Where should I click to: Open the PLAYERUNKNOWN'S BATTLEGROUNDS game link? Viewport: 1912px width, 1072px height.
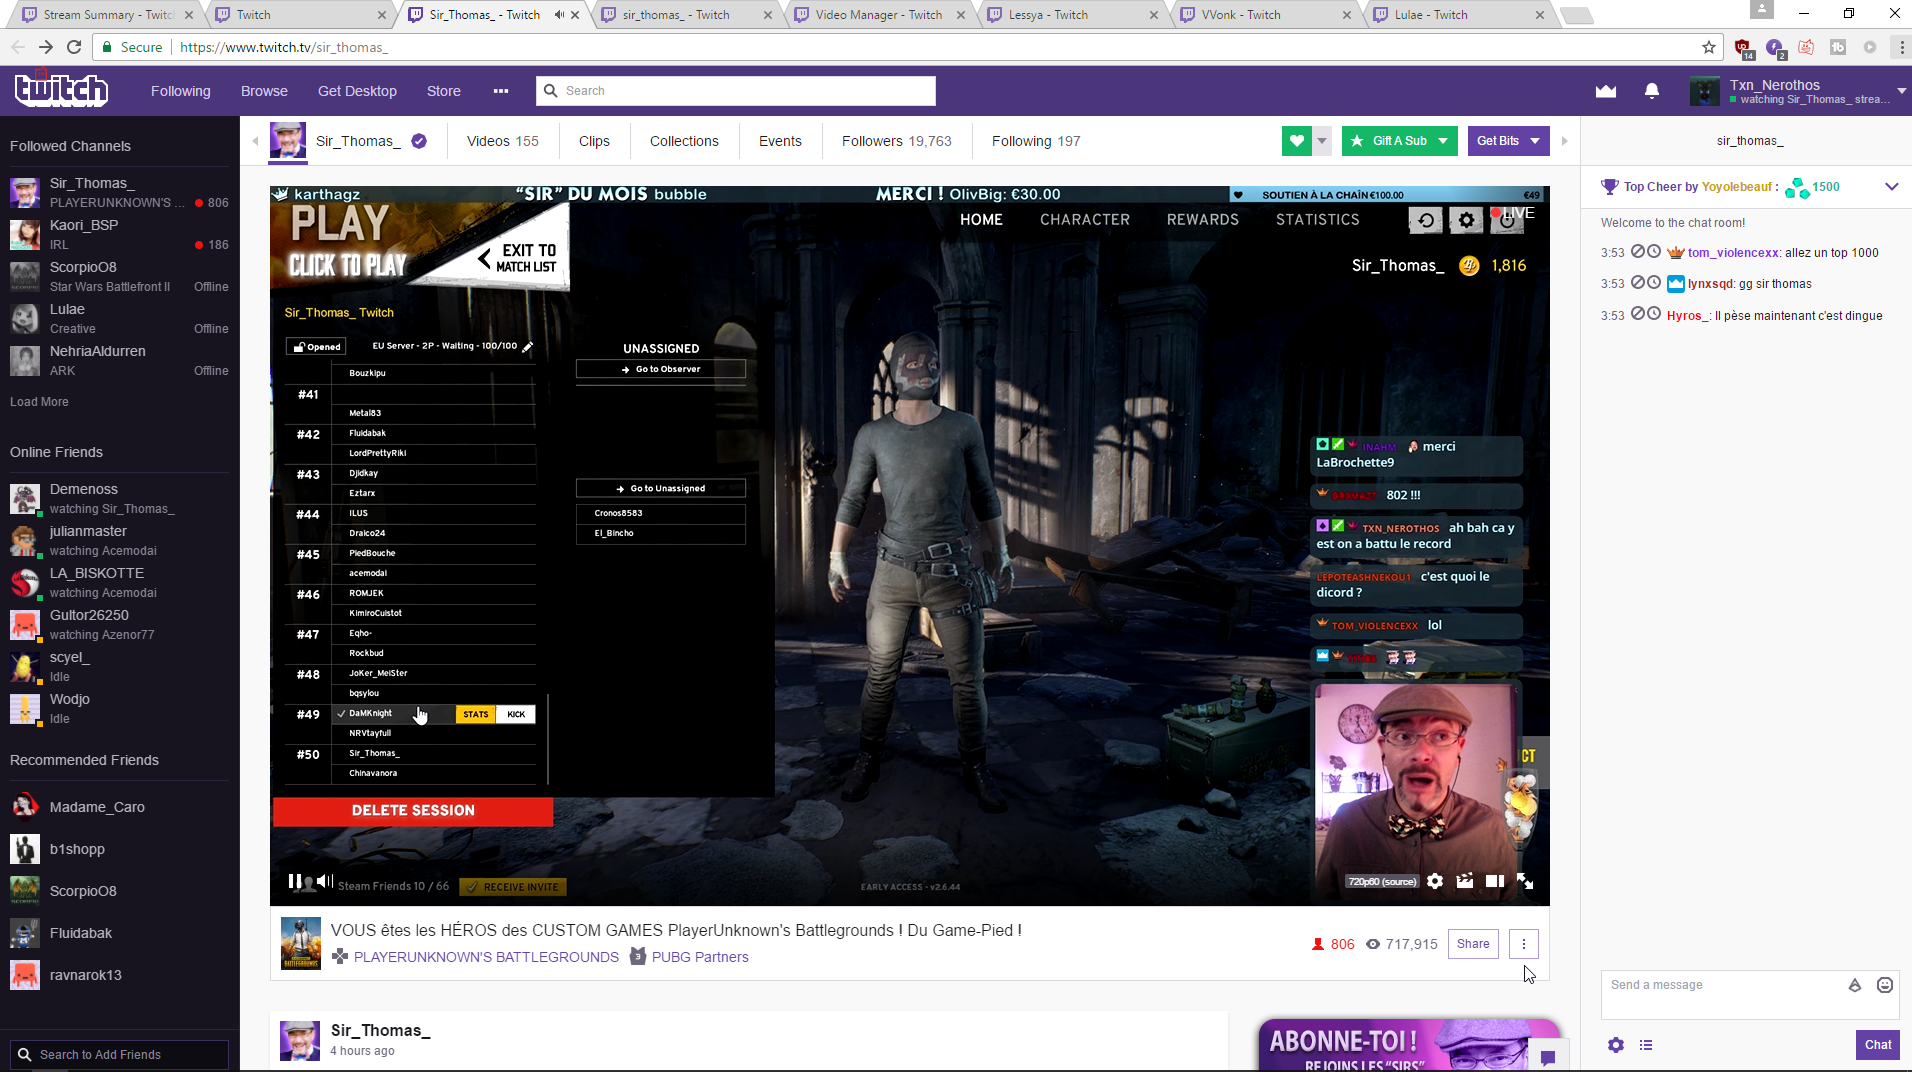tap(486, 957)
